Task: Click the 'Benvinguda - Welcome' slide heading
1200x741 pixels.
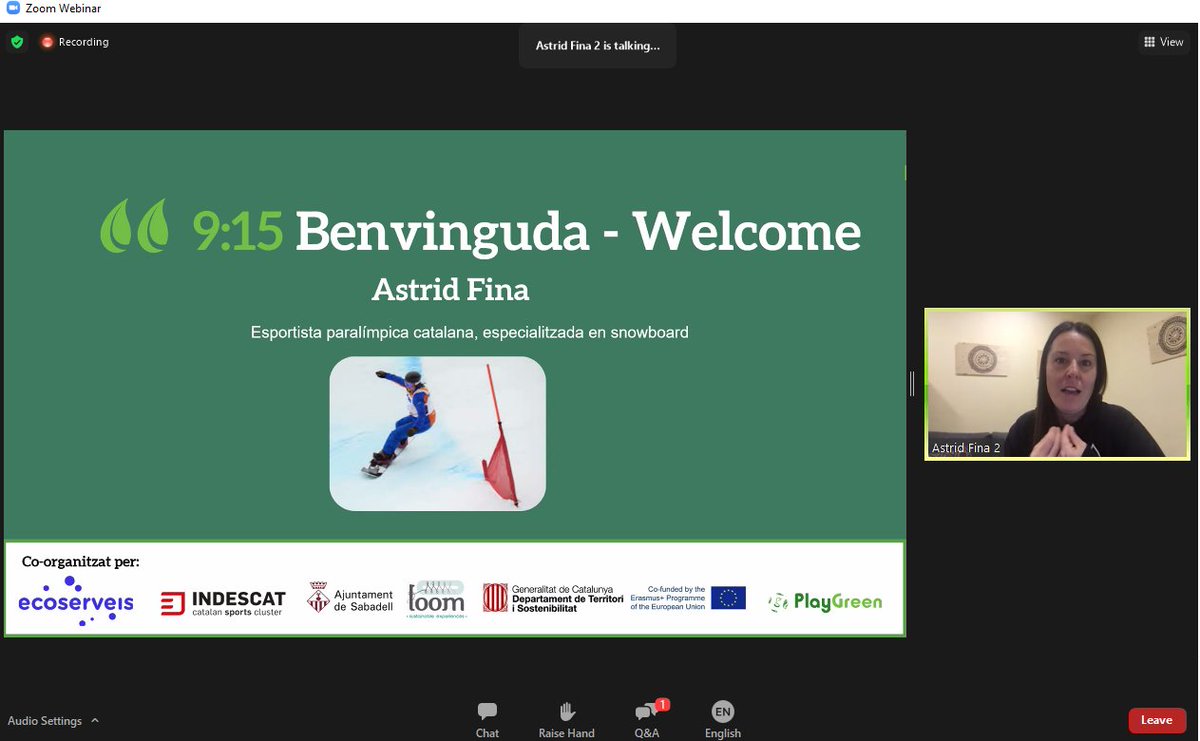Action: (x=578, y=231)
